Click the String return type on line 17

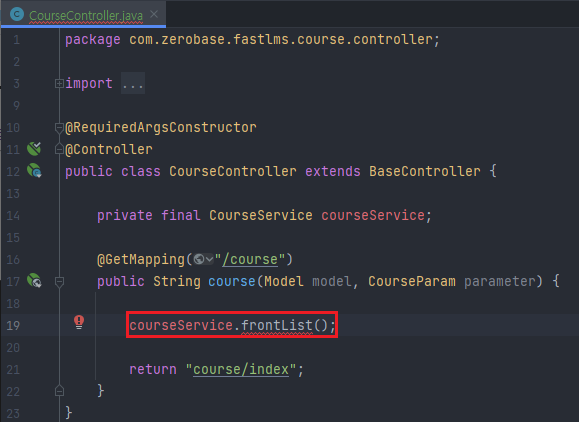(177, 282)
